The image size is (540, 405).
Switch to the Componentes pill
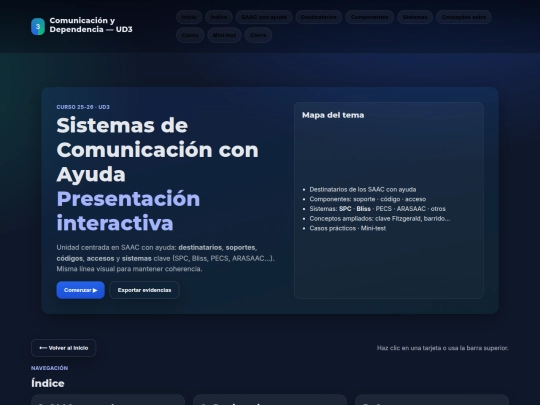[370, 17]
